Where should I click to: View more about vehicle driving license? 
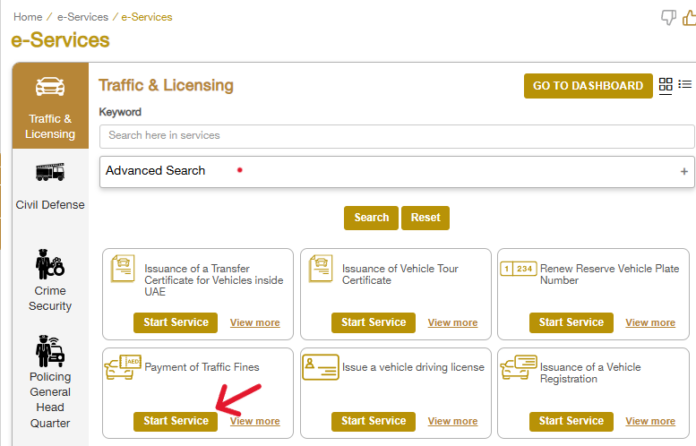click(x=453, y=421)
